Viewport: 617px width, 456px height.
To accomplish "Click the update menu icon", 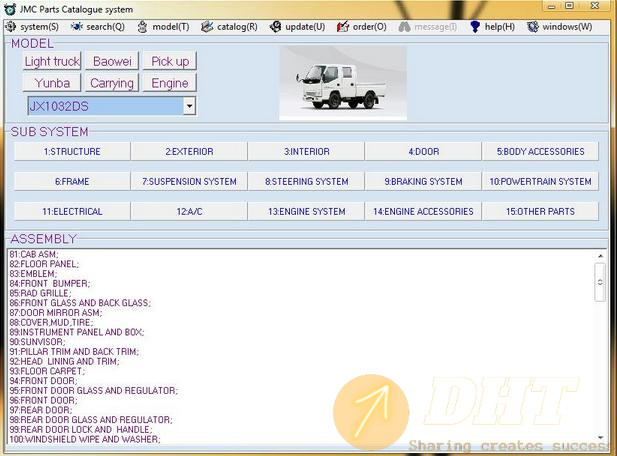I will (x=275, y=27).
